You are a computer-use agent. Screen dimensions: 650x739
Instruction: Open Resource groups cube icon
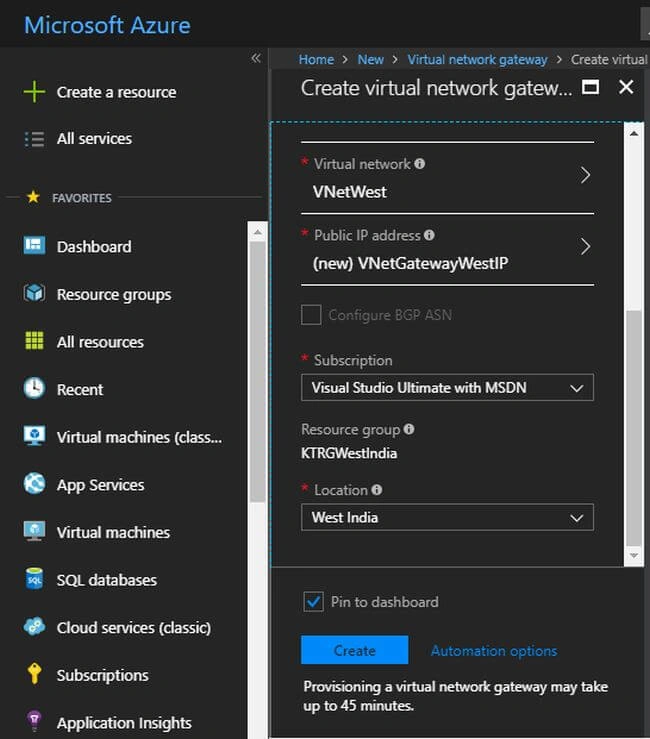(x=34, y=293)
